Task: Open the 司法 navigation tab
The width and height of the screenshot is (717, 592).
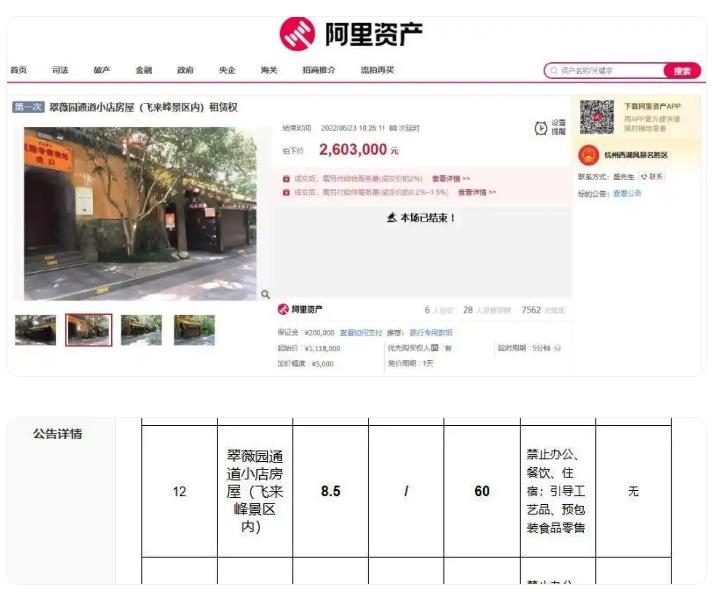Action: (x=60, y=70)
